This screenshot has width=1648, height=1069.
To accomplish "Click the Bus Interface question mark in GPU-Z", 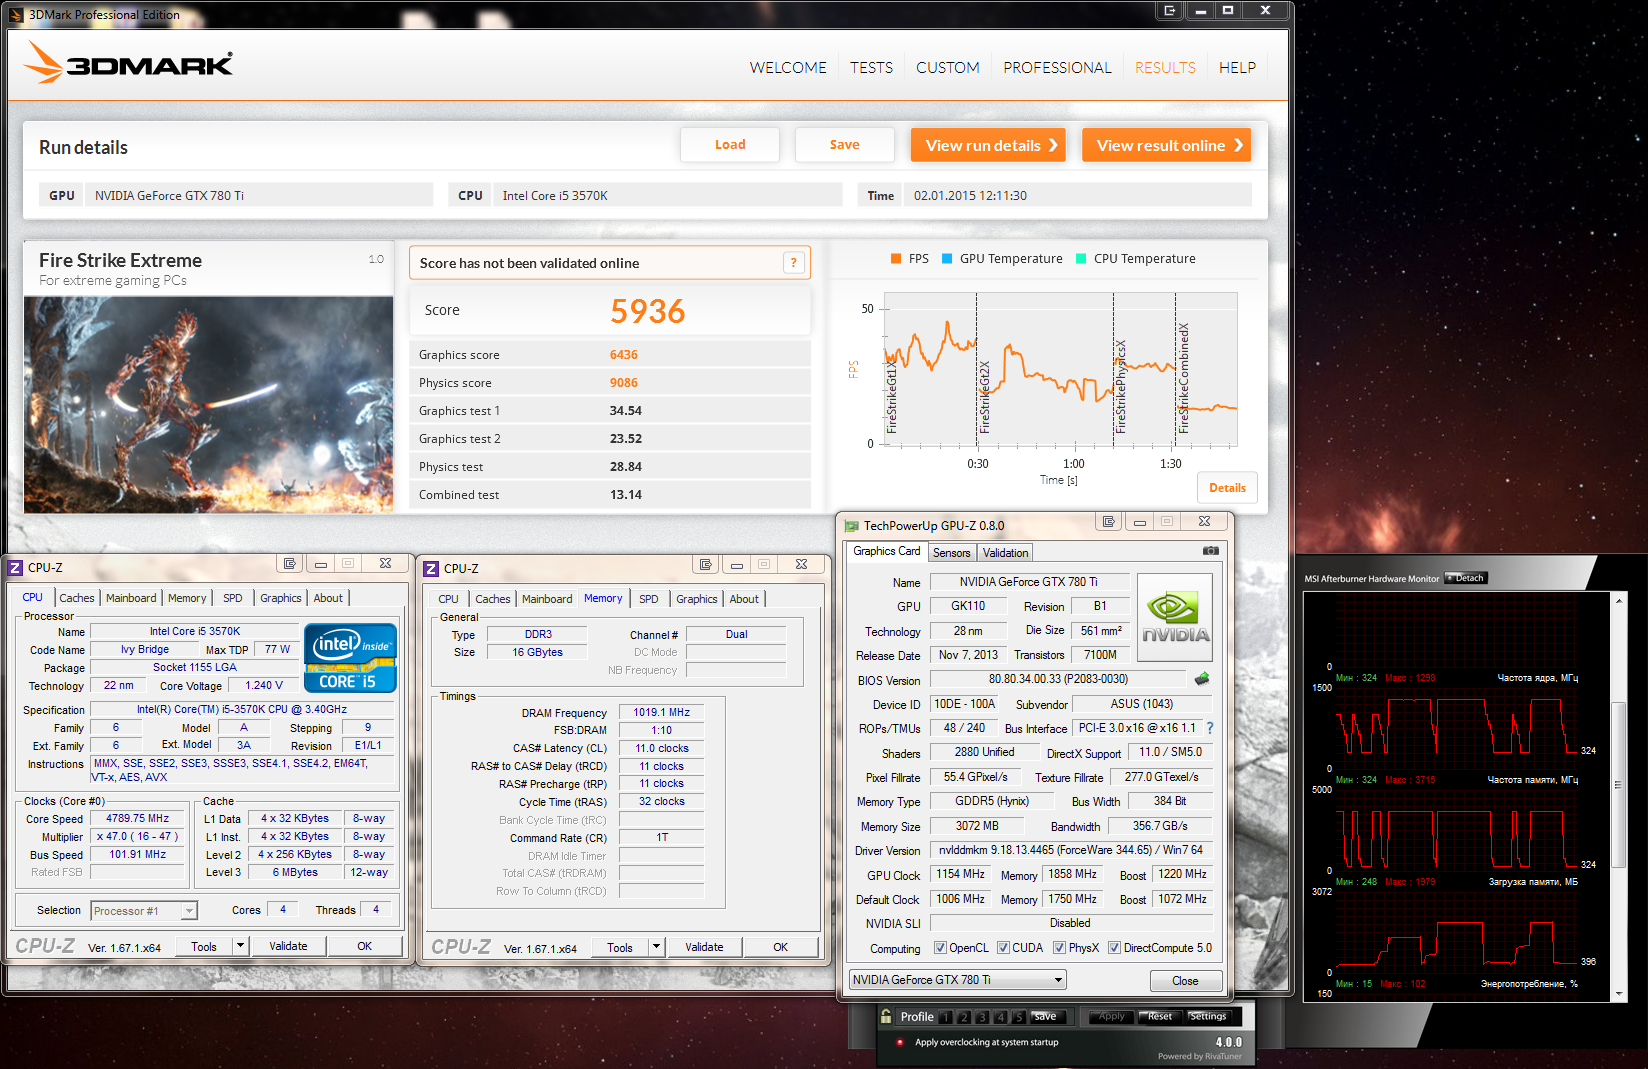I will [1210, 728].
